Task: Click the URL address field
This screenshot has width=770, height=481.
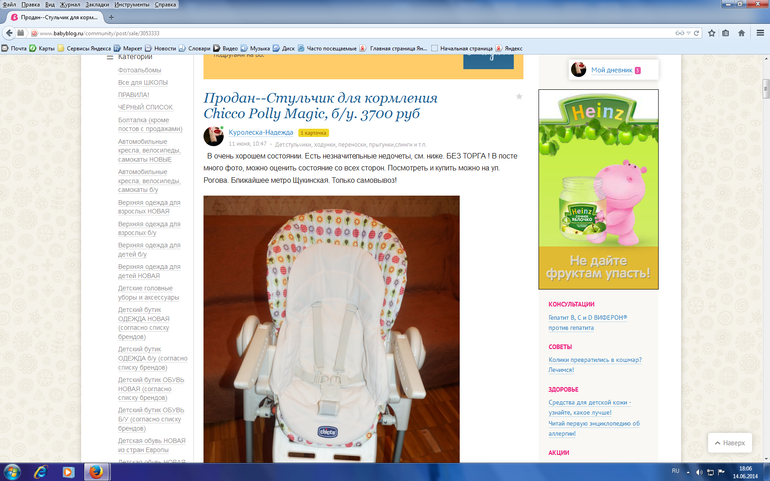Action: 354,33
